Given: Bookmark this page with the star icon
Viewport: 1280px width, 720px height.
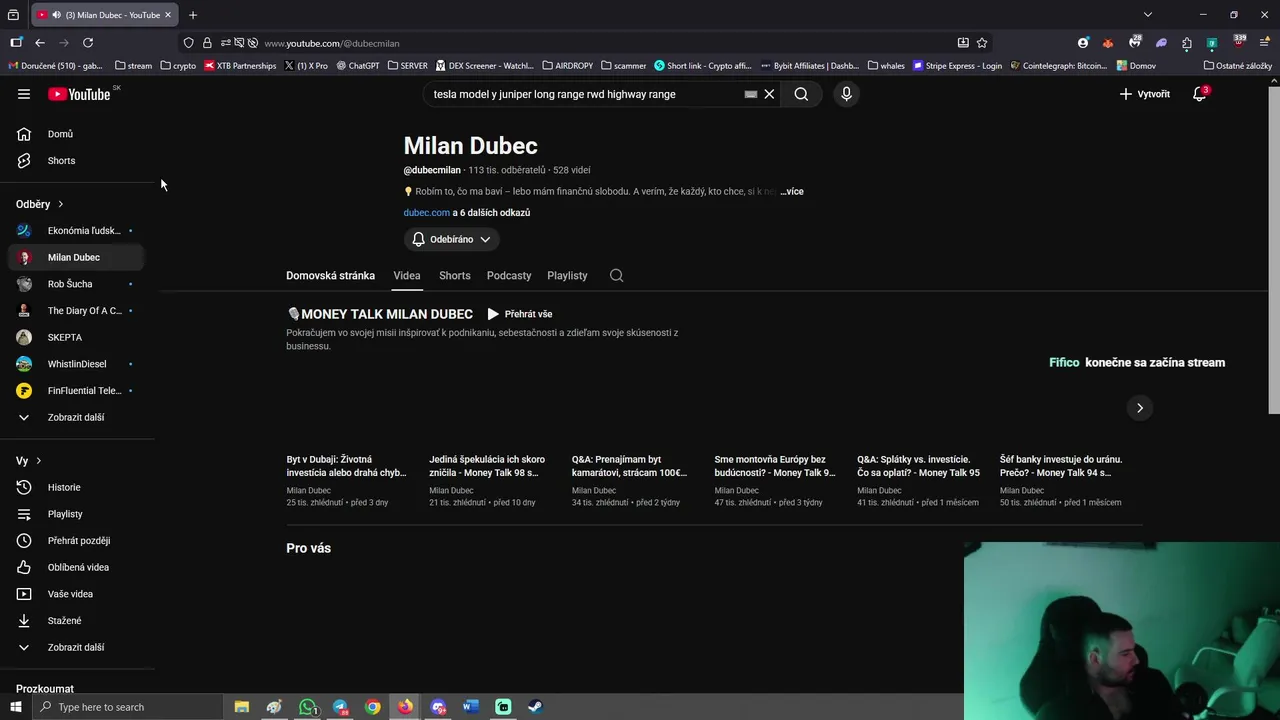Looking at the screenshot, I should pyautogui.click(x=982, y=43).
